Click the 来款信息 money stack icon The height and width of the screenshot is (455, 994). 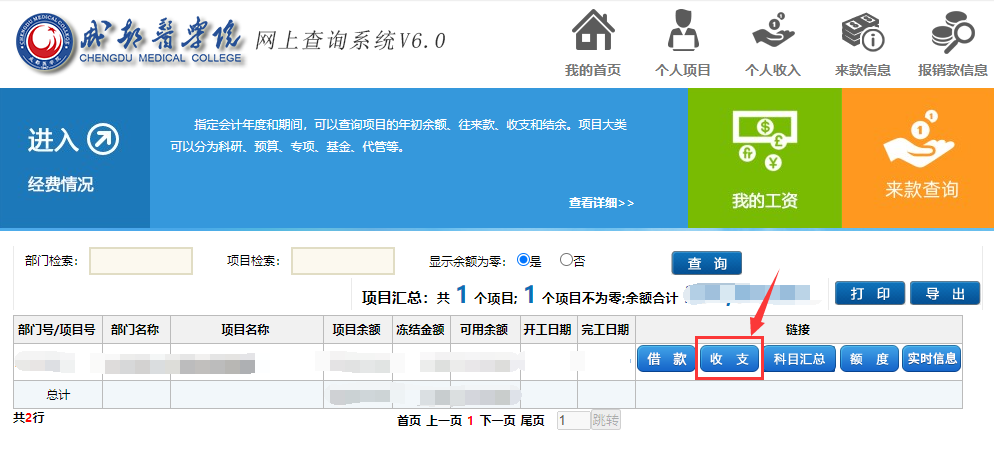pyautogui.click(x=862, y=31)
